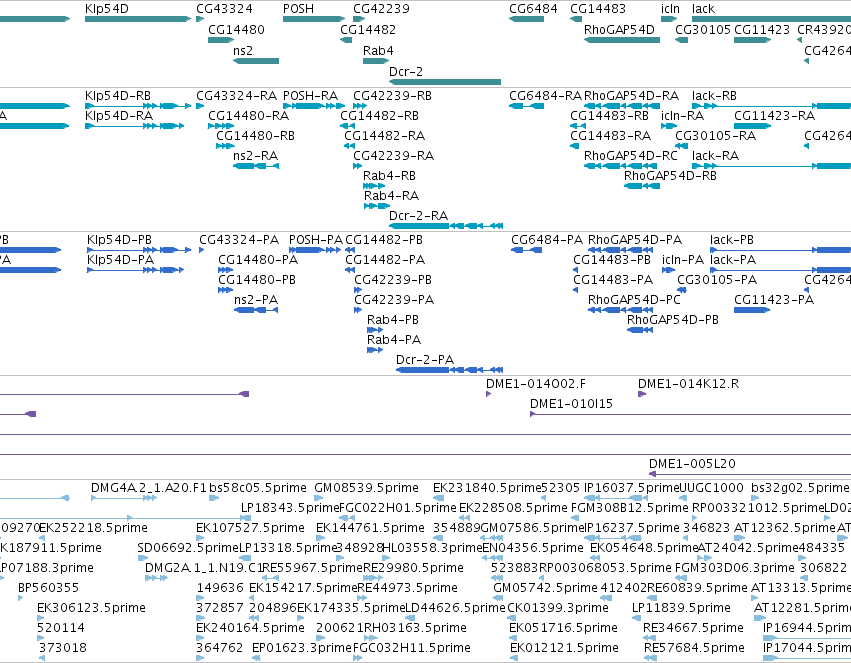Click EST RE34667.5prime
Viewport: 851px width, 663px height.
693,628
